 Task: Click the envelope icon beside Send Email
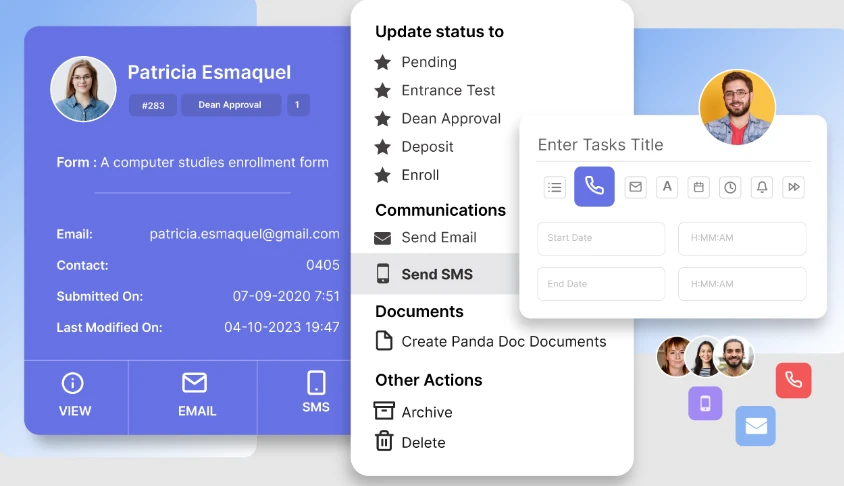click(x=383, y=238)
